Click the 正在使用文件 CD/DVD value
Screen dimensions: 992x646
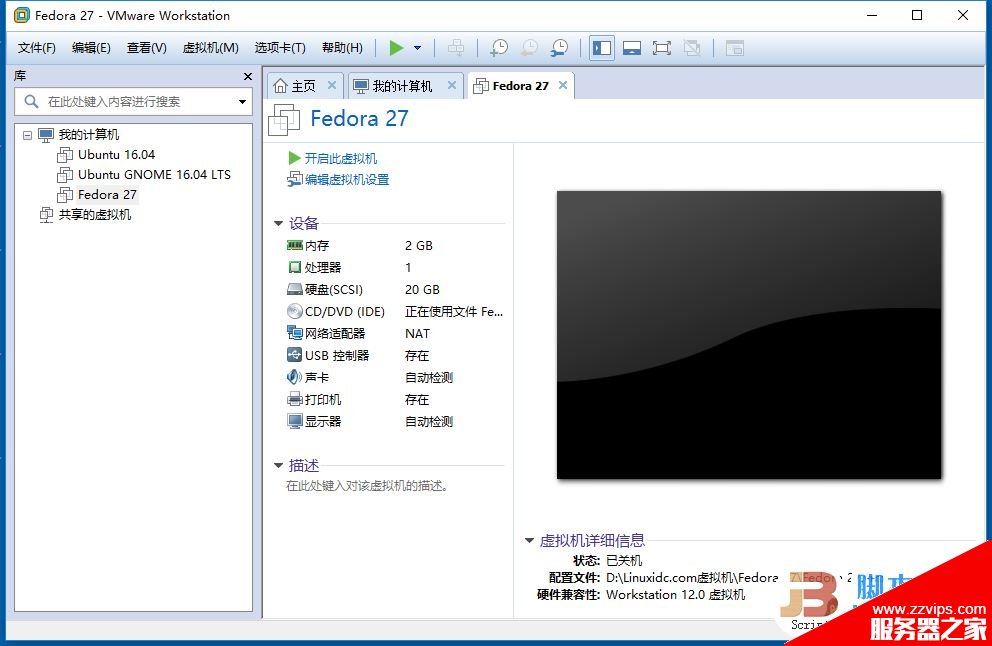click(454, 311)
